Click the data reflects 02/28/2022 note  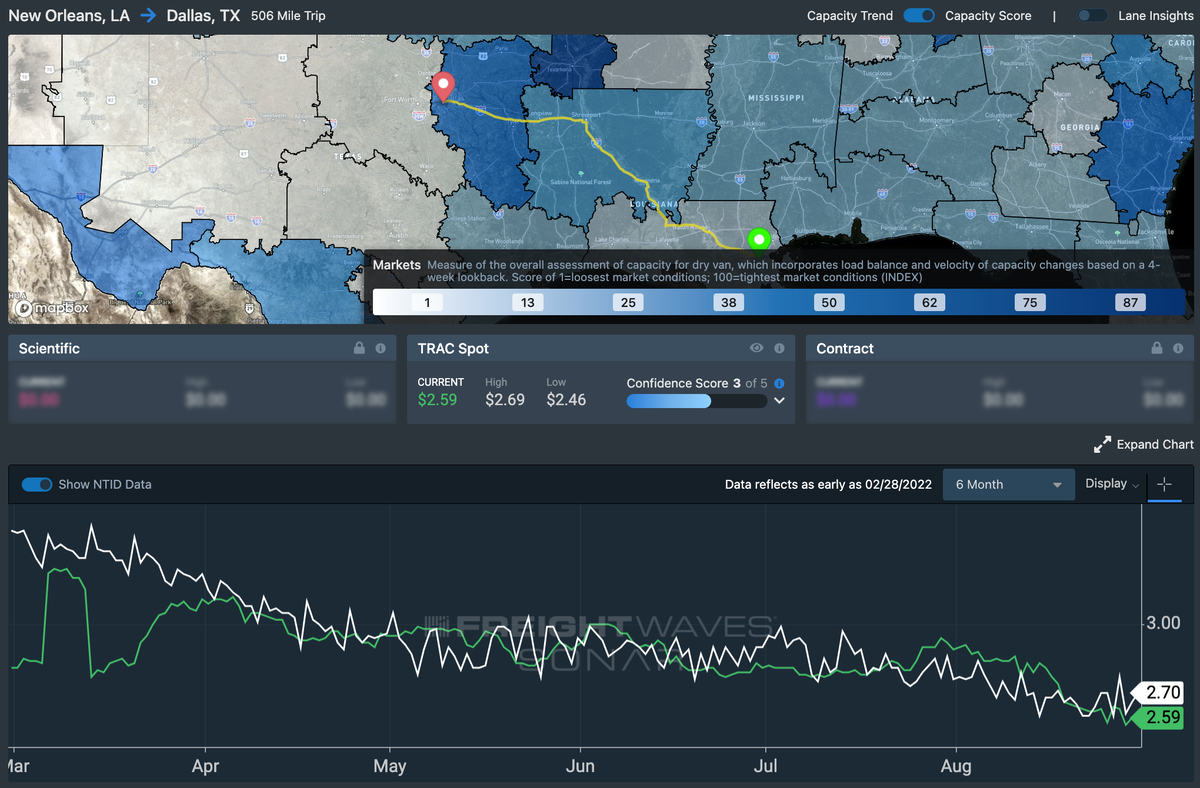coord(828,484)
